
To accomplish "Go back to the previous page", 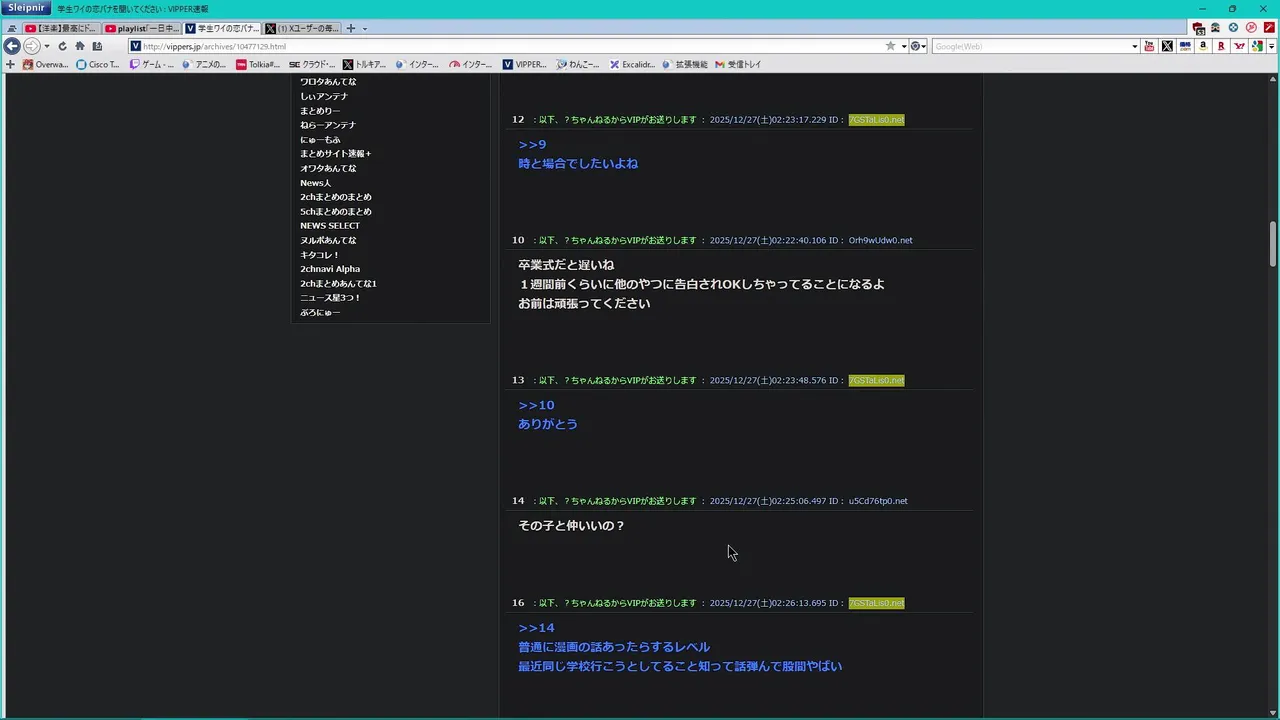I will coord(12,46).
